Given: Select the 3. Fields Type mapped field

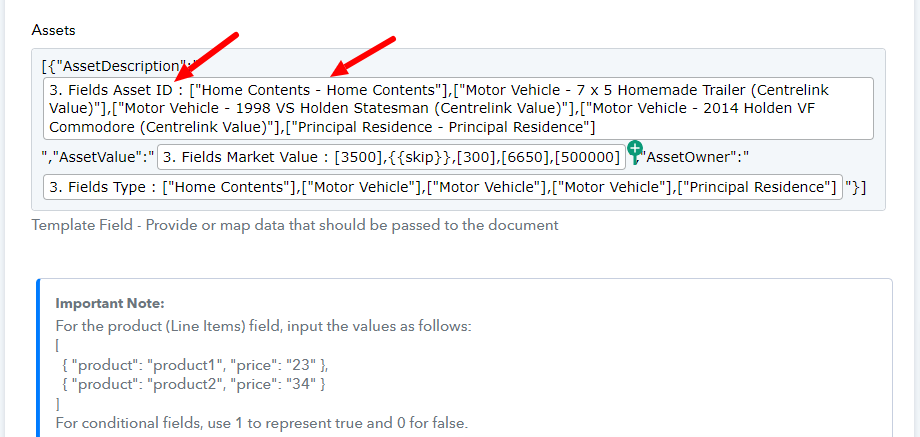Looking at the screenshot, I should (x=443, y=187).
